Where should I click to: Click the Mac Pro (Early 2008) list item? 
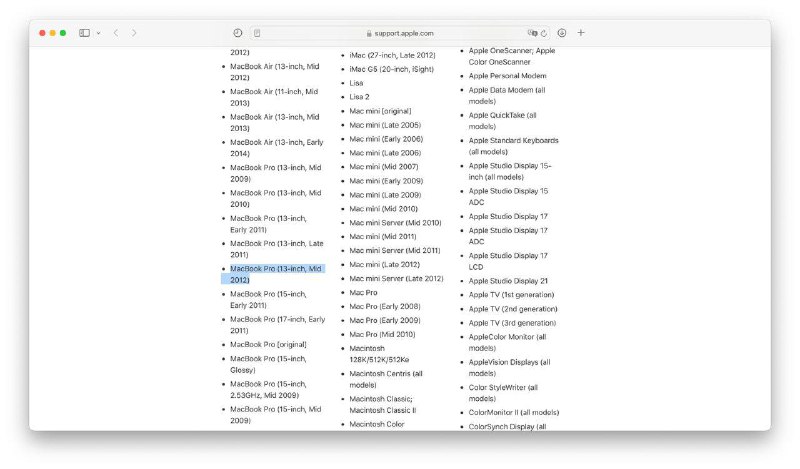385,306
